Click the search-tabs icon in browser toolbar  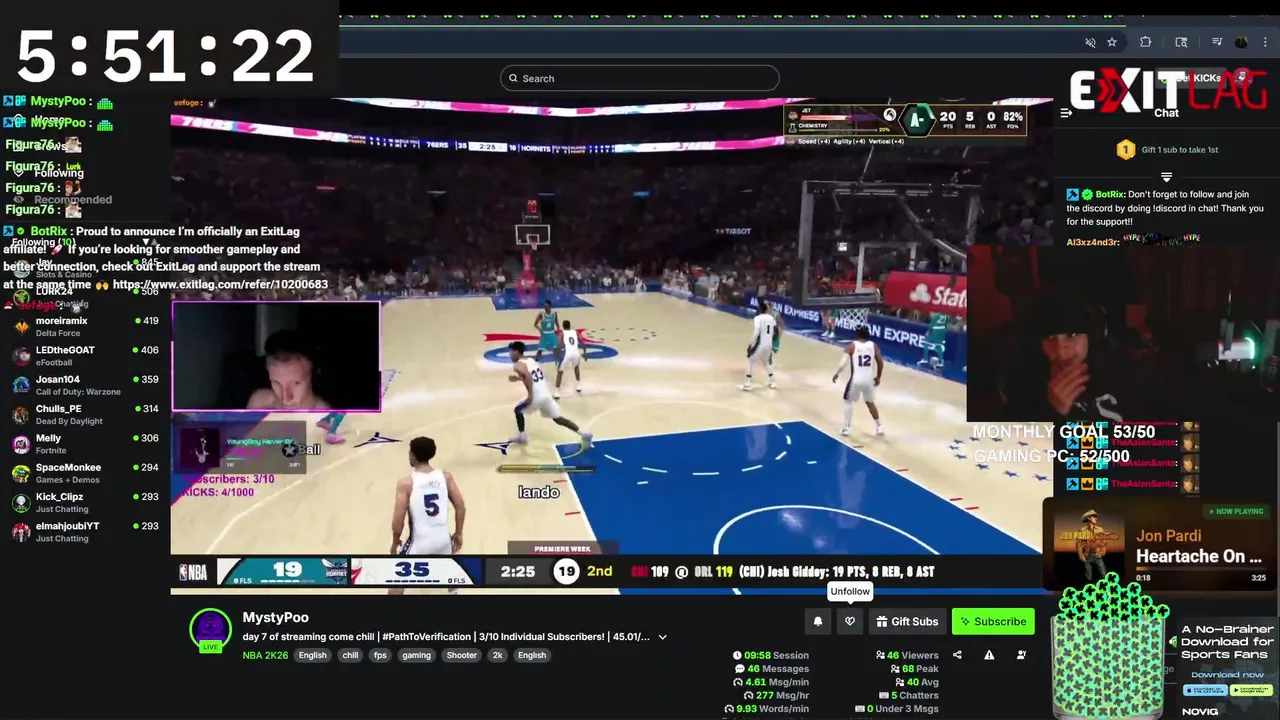[x=1181, y=42]
